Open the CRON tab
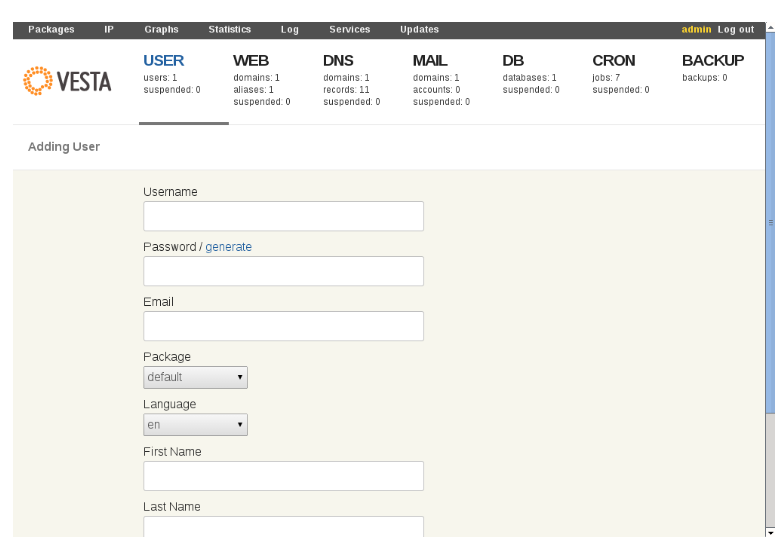The height and width of the screenshot is (555, 782). pyautogui.click(x=613, y=61)
